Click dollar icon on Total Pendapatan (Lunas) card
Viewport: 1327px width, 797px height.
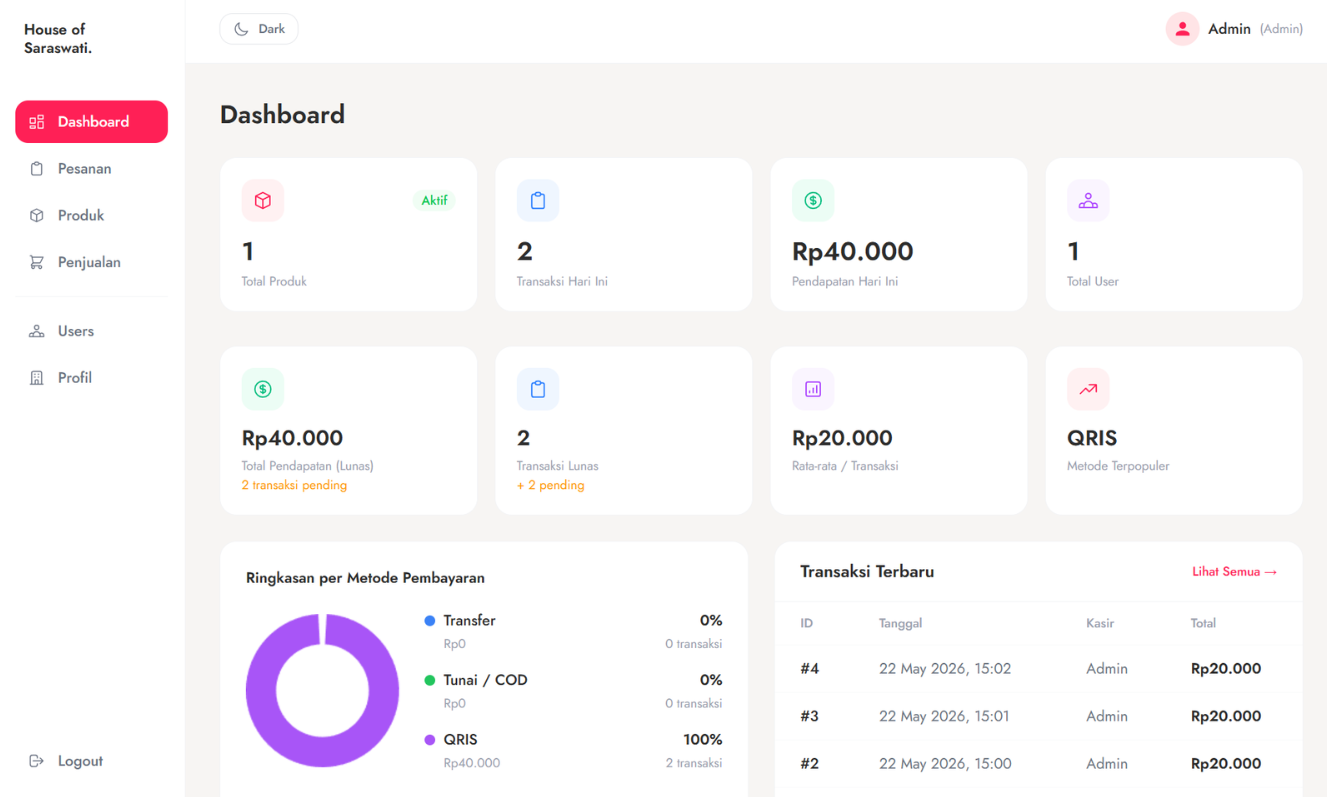point(263,389)
